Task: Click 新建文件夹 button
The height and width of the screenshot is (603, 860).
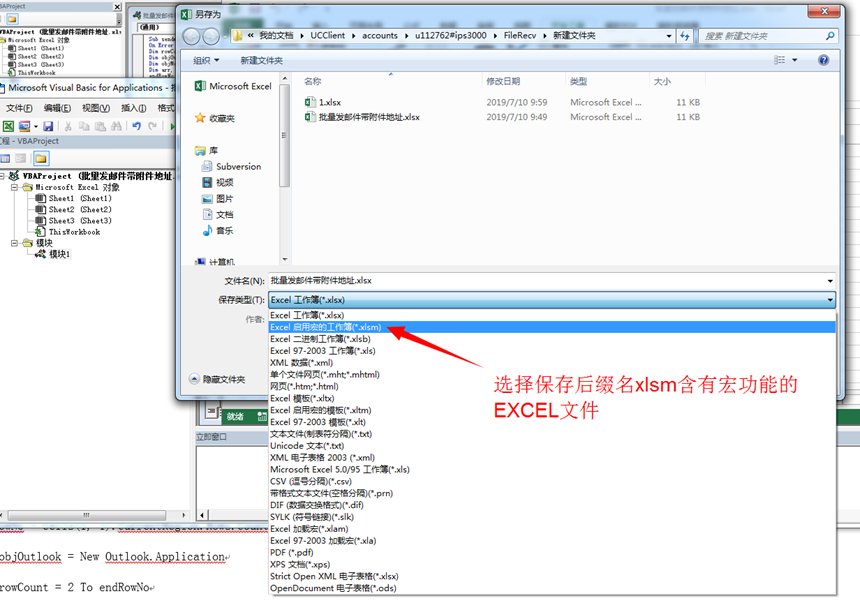Action: pyautogui.click(x=262, y=60)
